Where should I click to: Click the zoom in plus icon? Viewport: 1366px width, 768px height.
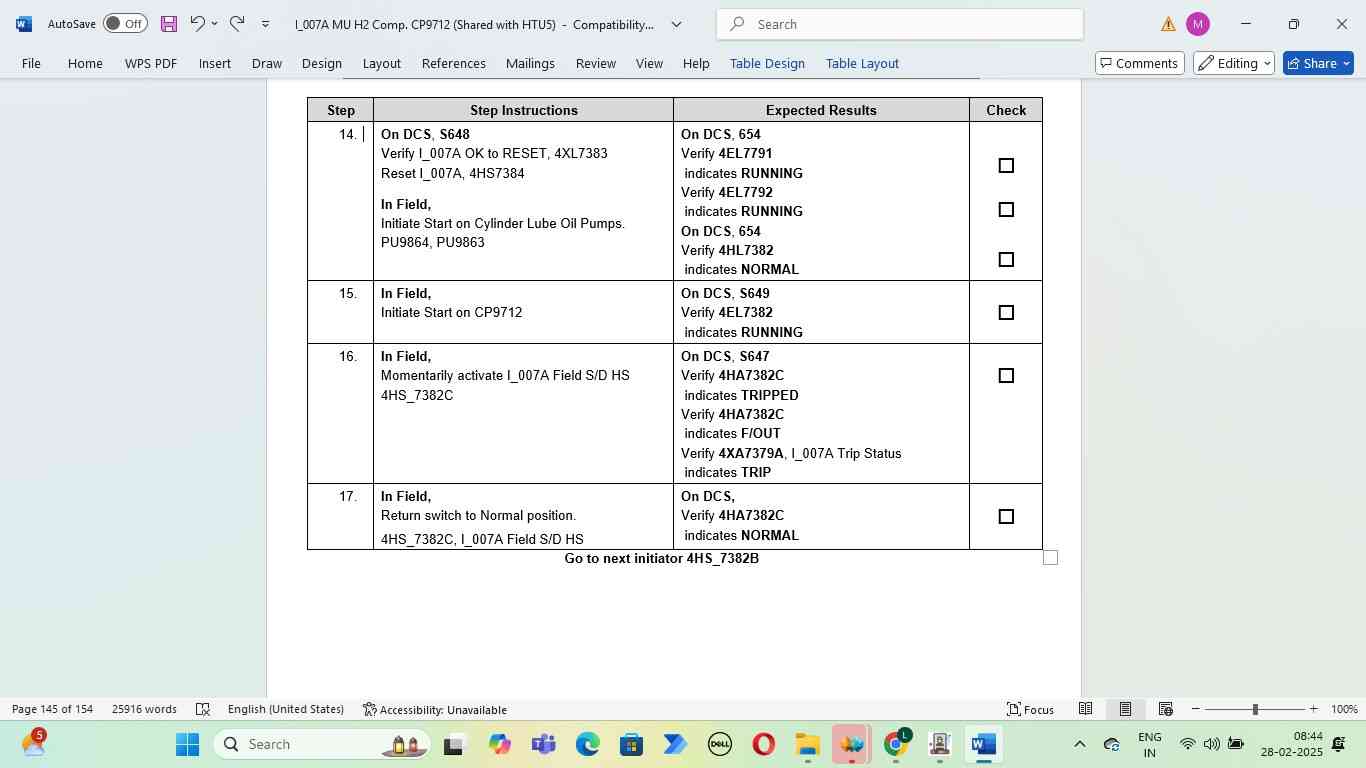(1313, 709)
